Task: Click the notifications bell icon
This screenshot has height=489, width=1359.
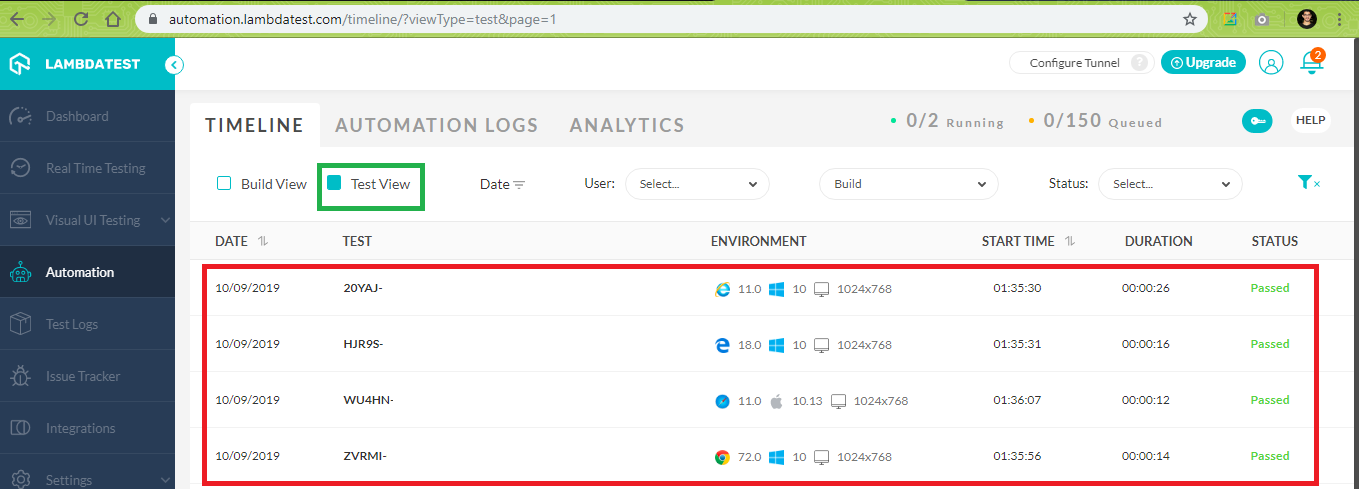Action: (1311, 62)
